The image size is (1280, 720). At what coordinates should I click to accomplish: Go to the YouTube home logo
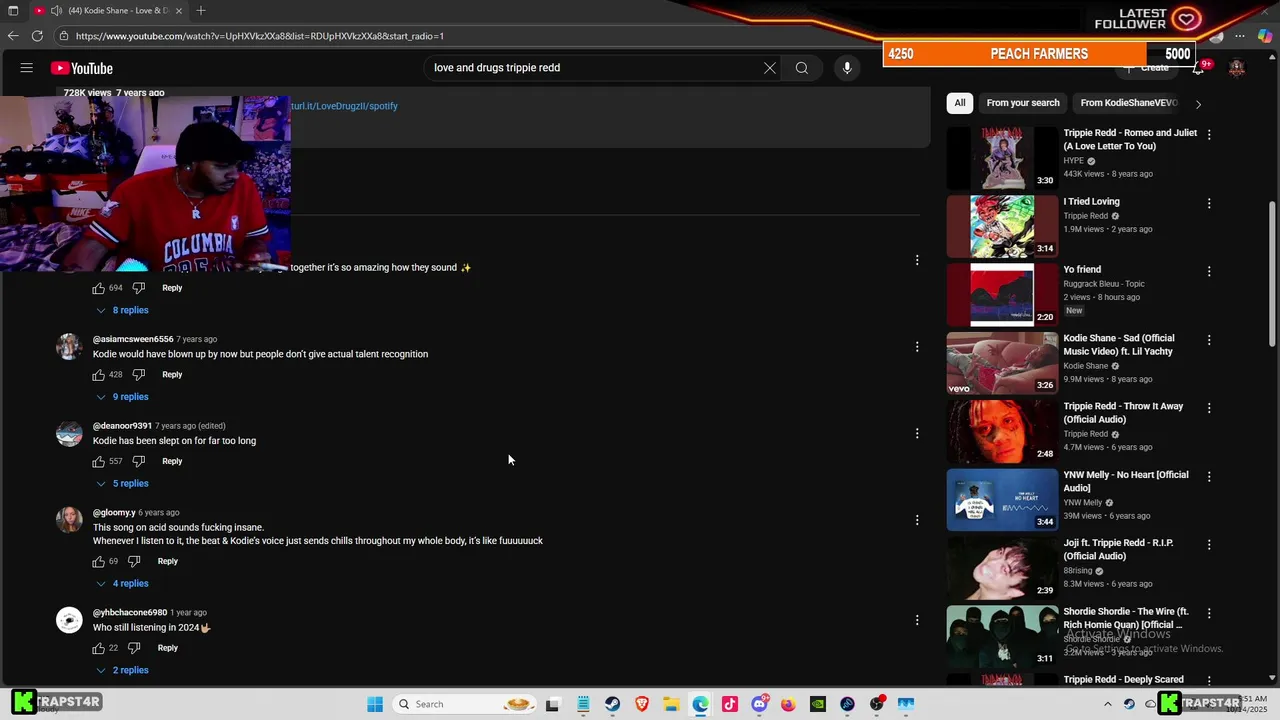(81, 68)
